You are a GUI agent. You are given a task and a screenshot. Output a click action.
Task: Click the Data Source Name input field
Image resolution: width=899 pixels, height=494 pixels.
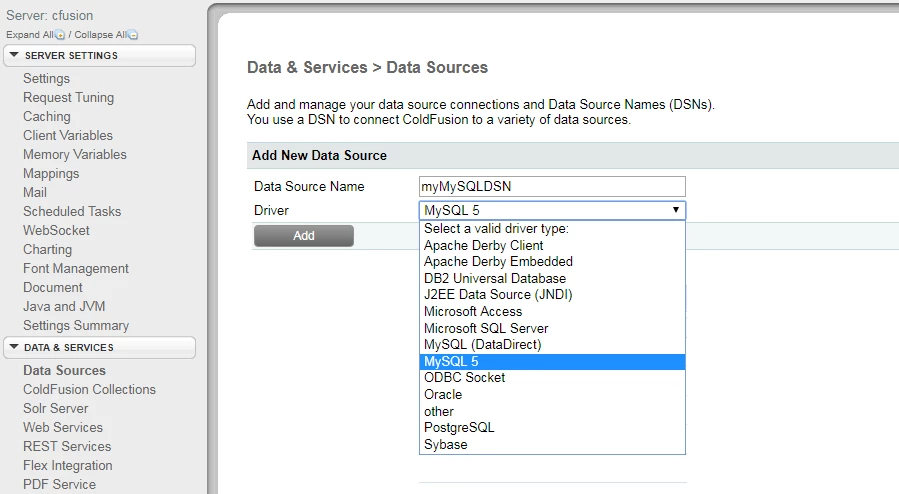[552, 186]
